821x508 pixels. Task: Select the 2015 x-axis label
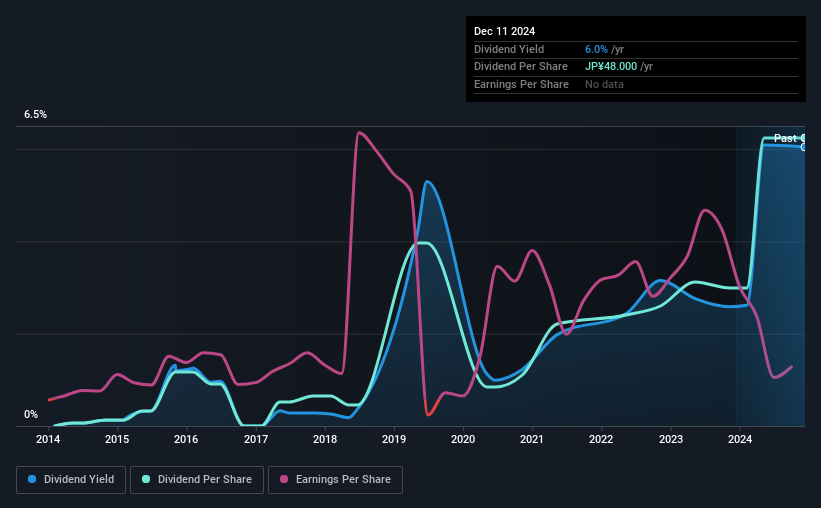(117, 439)
